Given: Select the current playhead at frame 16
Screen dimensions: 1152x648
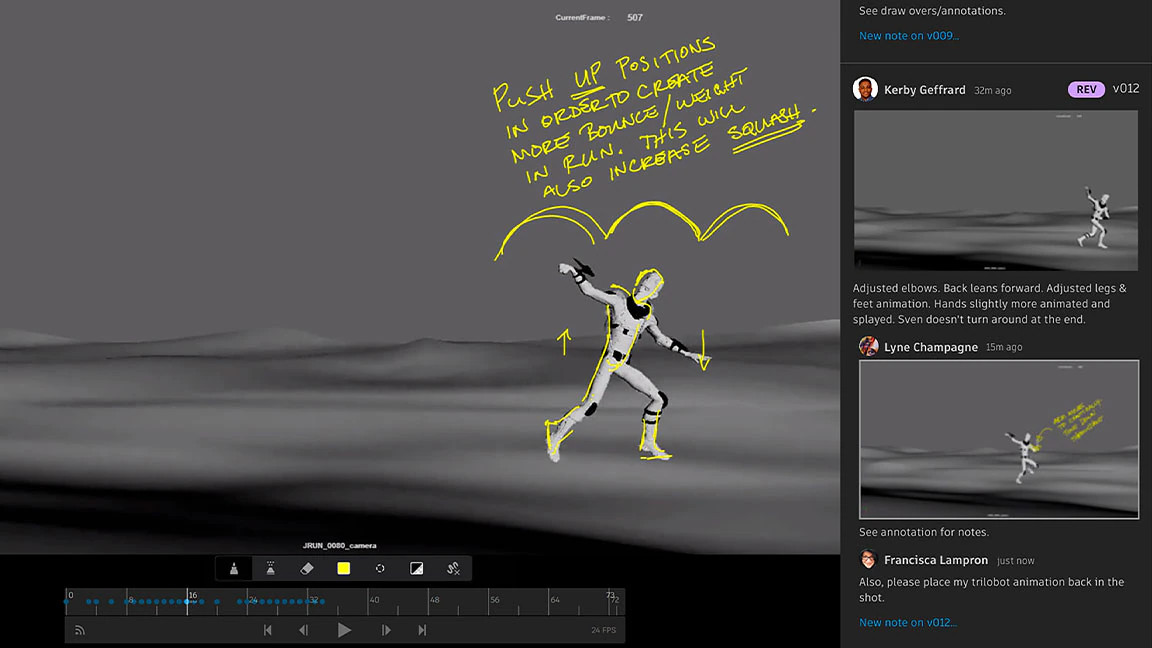Looking at the screenshot, I should [187, 601].
